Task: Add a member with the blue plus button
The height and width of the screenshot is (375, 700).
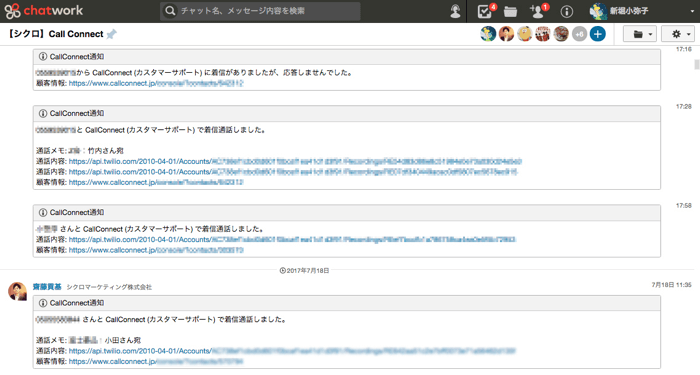Action: [x=598, y=34]
